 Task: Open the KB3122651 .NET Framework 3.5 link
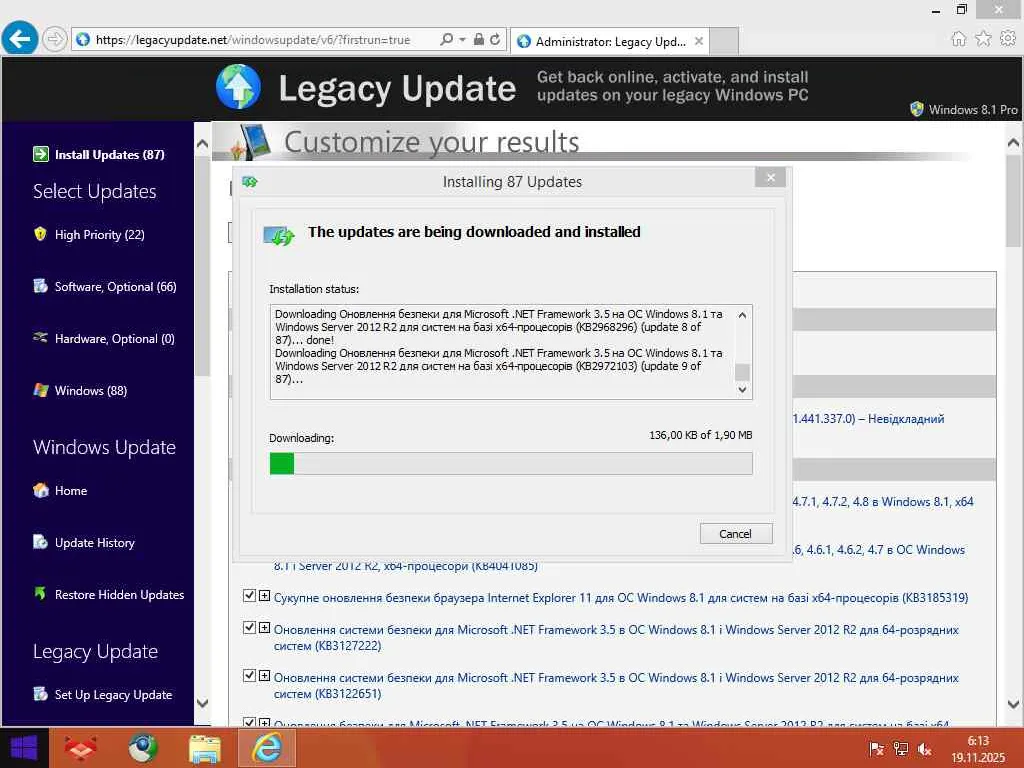[x=616, y=686]
